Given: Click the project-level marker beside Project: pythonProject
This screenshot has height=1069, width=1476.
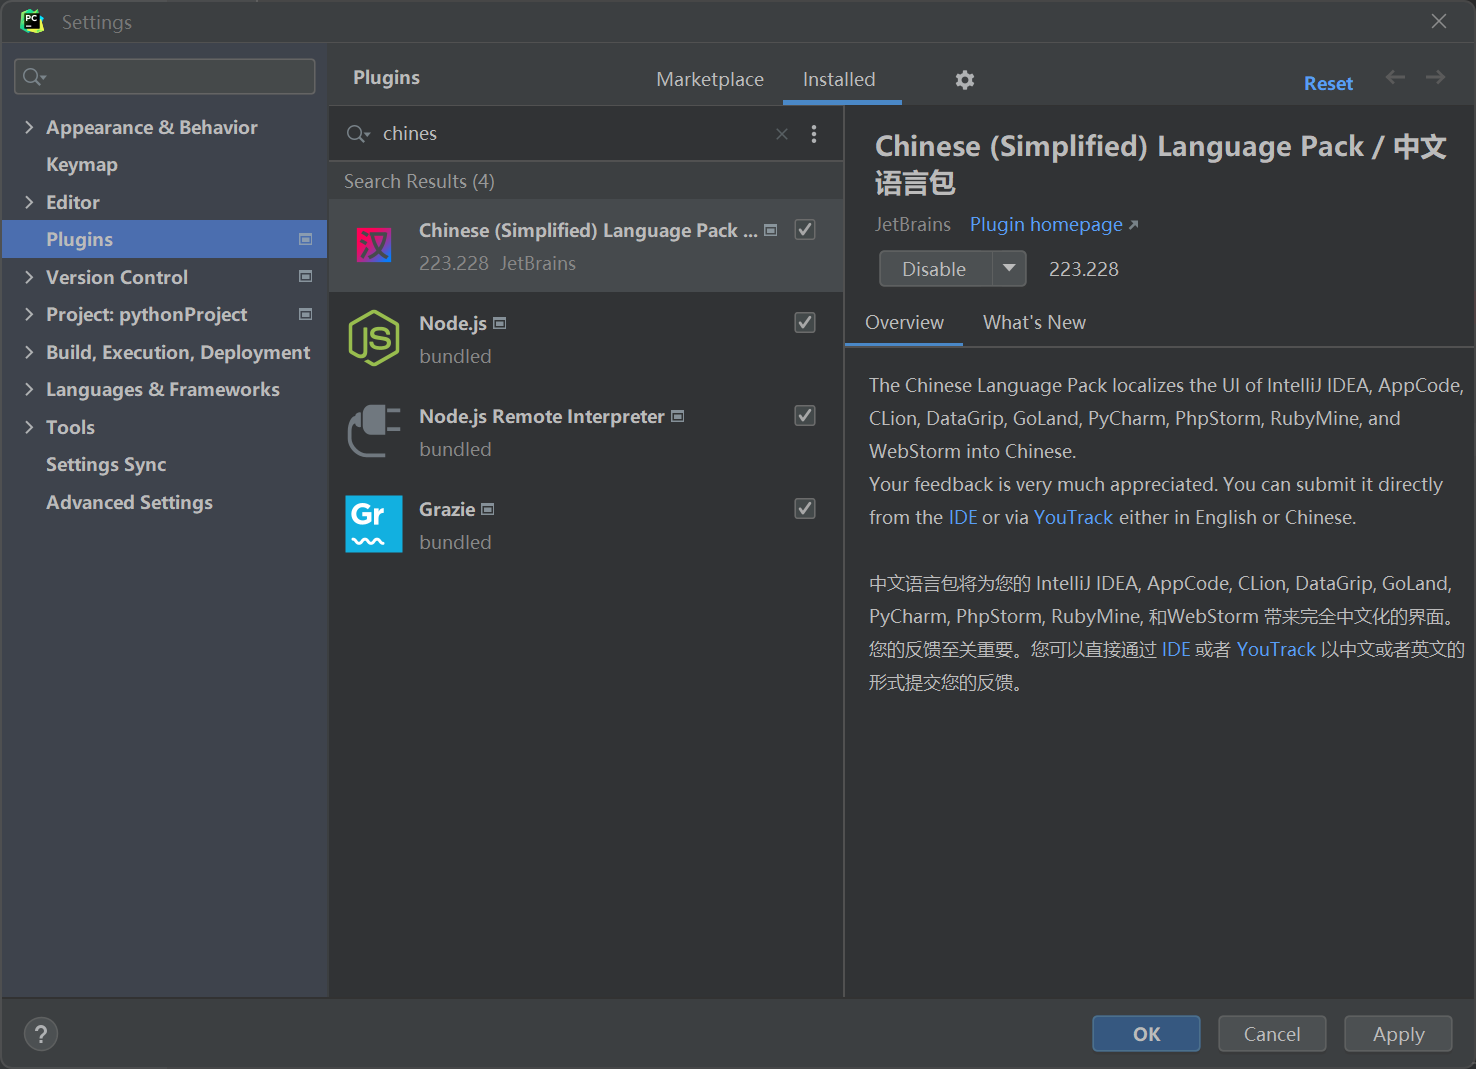Looking at the screenshot, I should 306,314.
